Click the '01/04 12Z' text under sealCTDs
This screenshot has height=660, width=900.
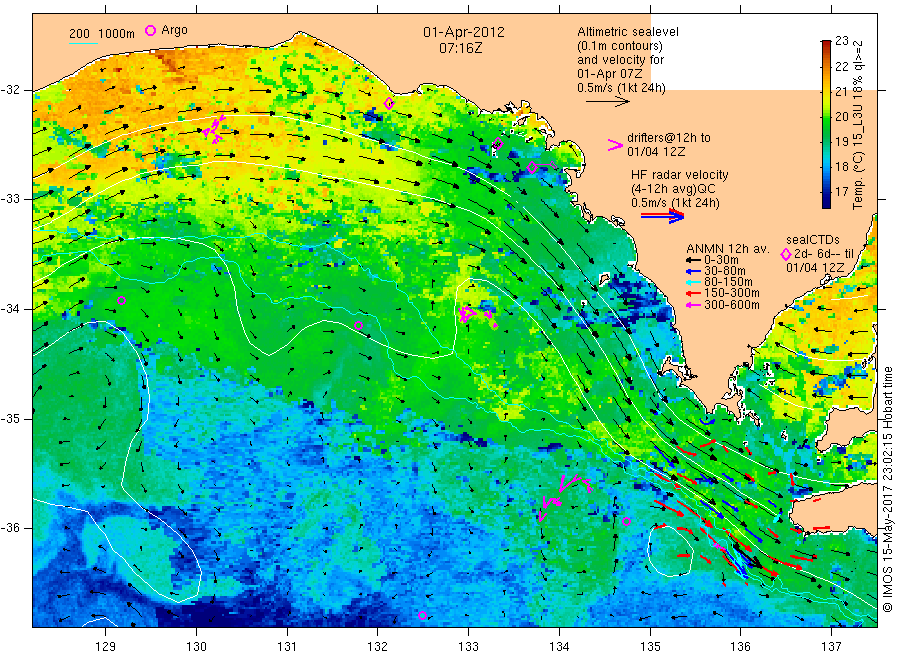click(x=815, y=267)
